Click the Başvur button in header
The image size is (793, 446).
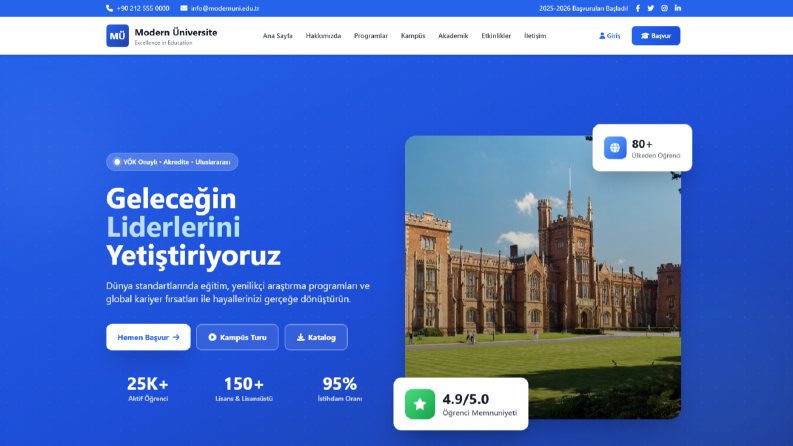(656, 36)
